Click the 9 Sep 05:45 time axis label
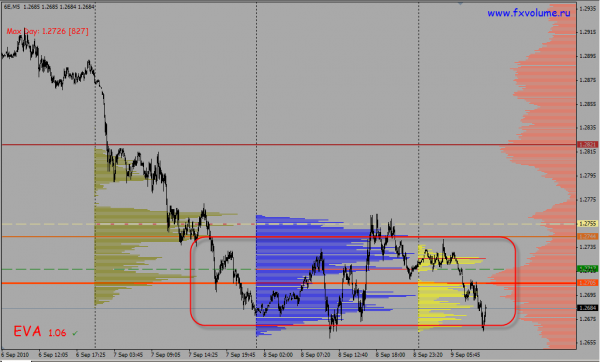Screen dimensions: 600x362 point(465,355)
